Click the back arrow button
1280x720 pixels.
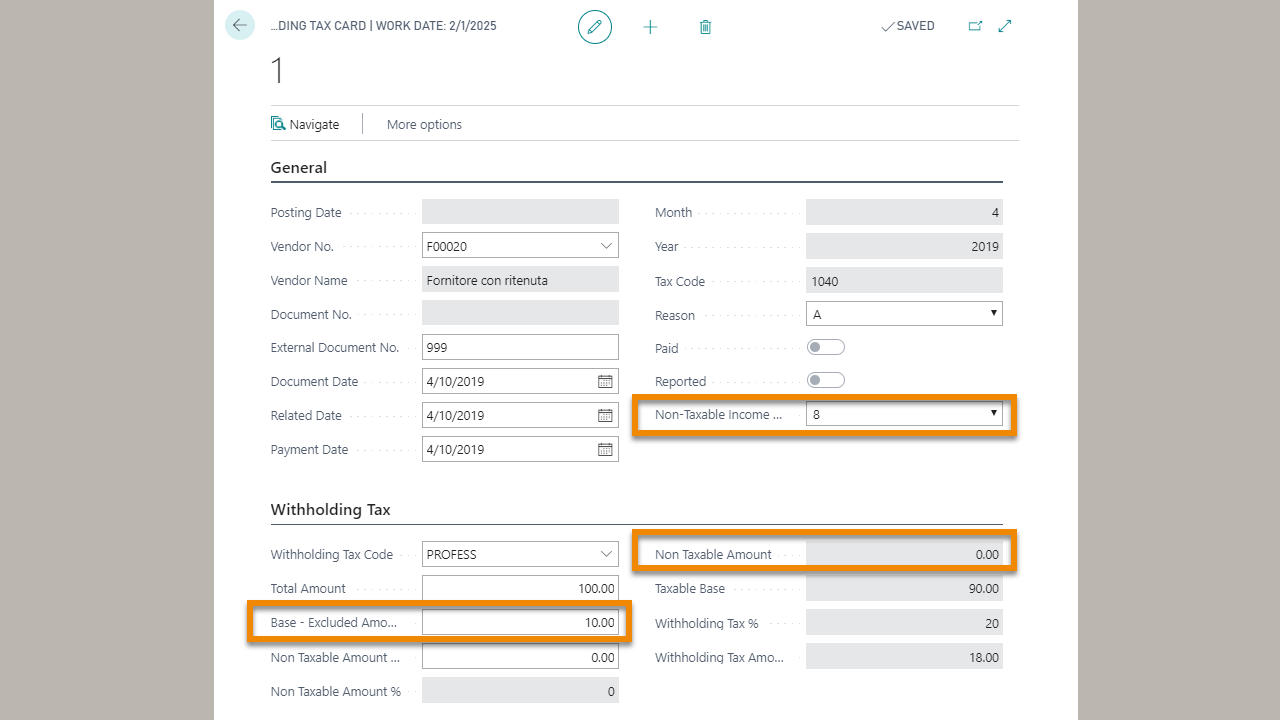(x=240, y=26)
